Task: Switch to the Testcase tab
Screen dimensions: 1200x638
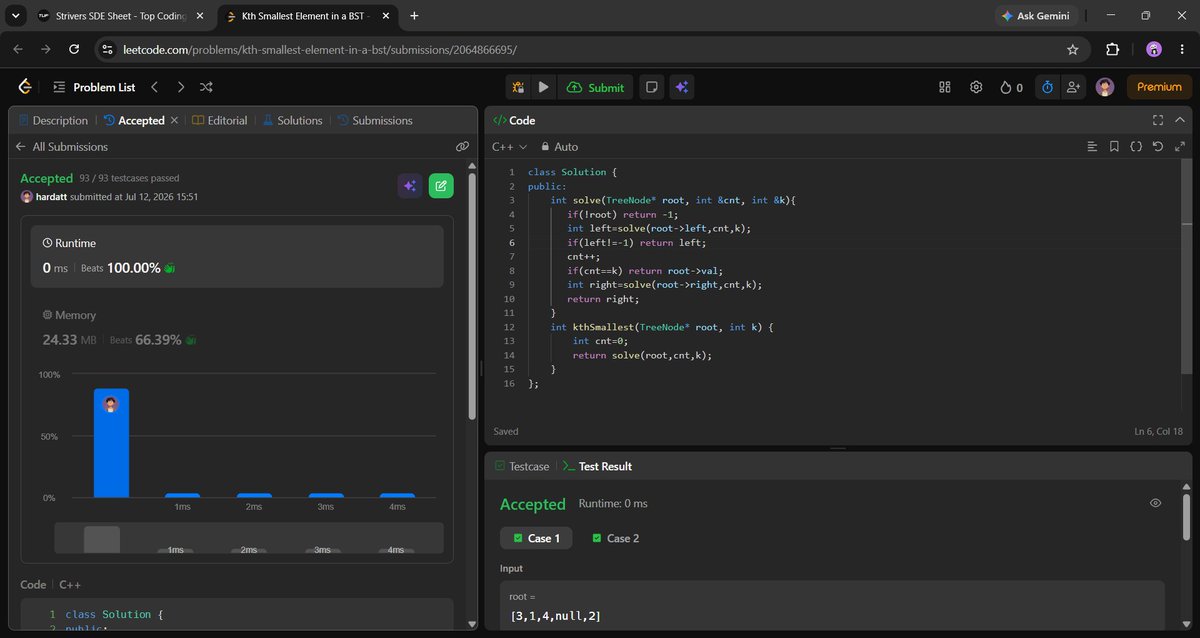Action: coord(522,466)
